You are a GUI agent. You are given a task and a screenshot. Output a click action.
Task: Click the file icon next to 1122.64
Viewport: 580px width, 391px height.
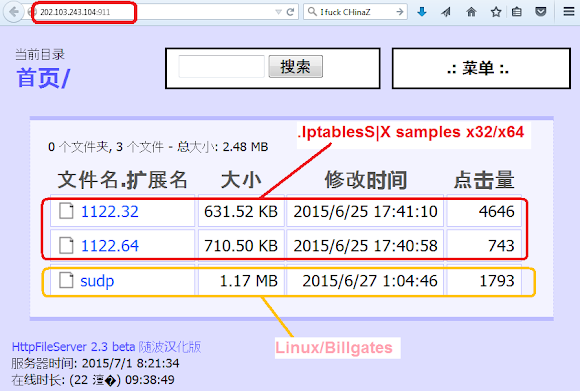click(66, 245)
